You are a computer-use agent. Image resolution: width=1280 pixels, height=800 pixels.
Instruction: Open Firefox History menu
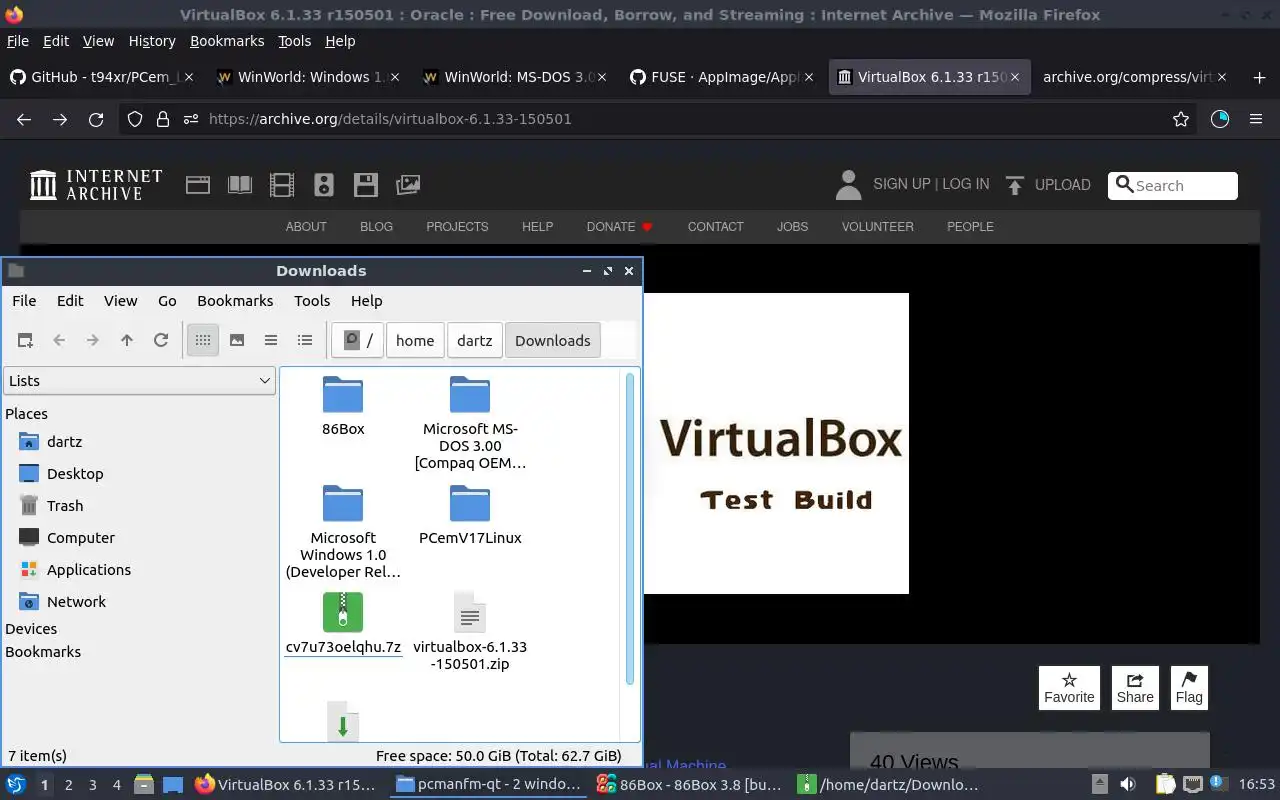(152, 41)
